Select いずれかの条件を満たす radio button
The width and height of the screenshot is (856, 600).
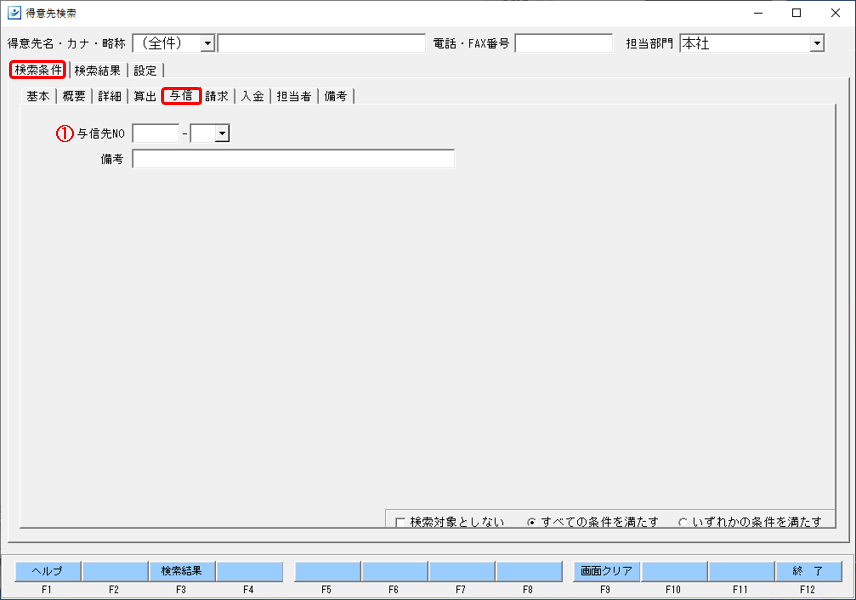coord(682,522)
